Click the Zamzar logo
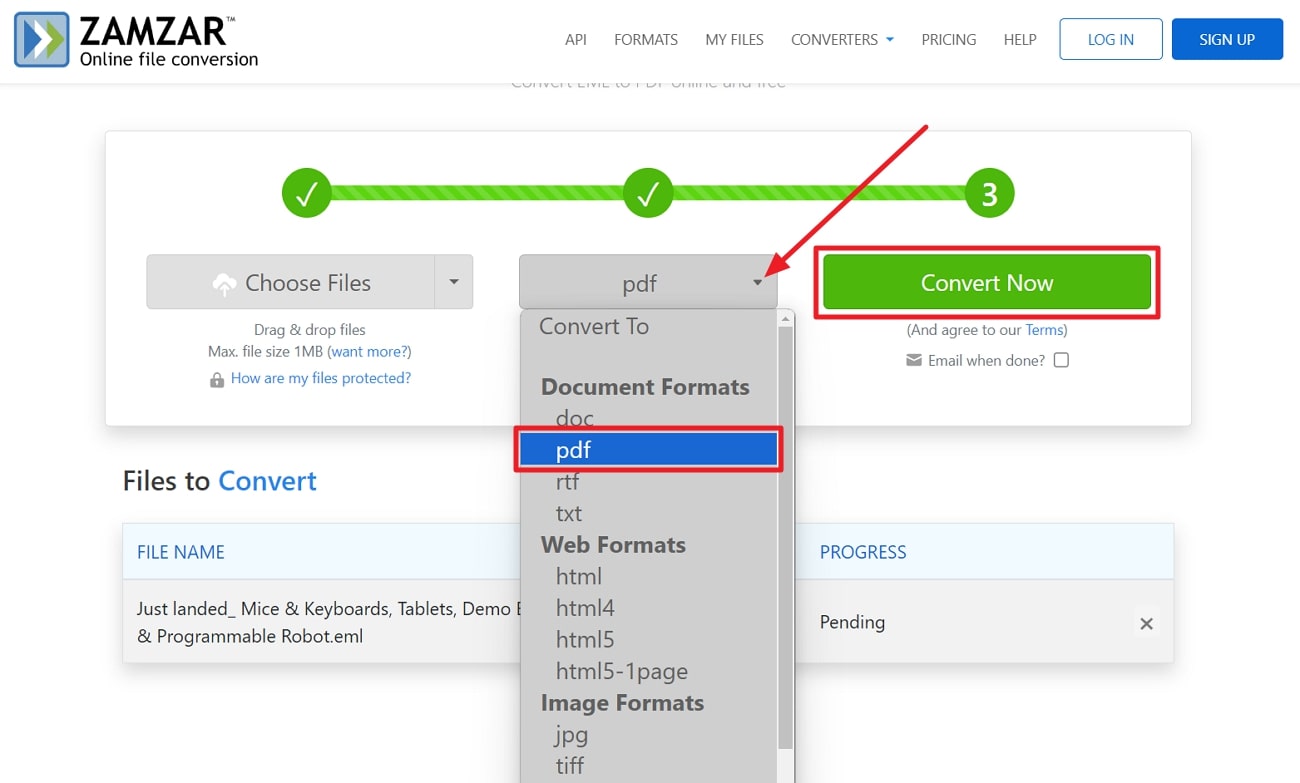The height and width of the screenshot is (783, 1300). [136, 40]
